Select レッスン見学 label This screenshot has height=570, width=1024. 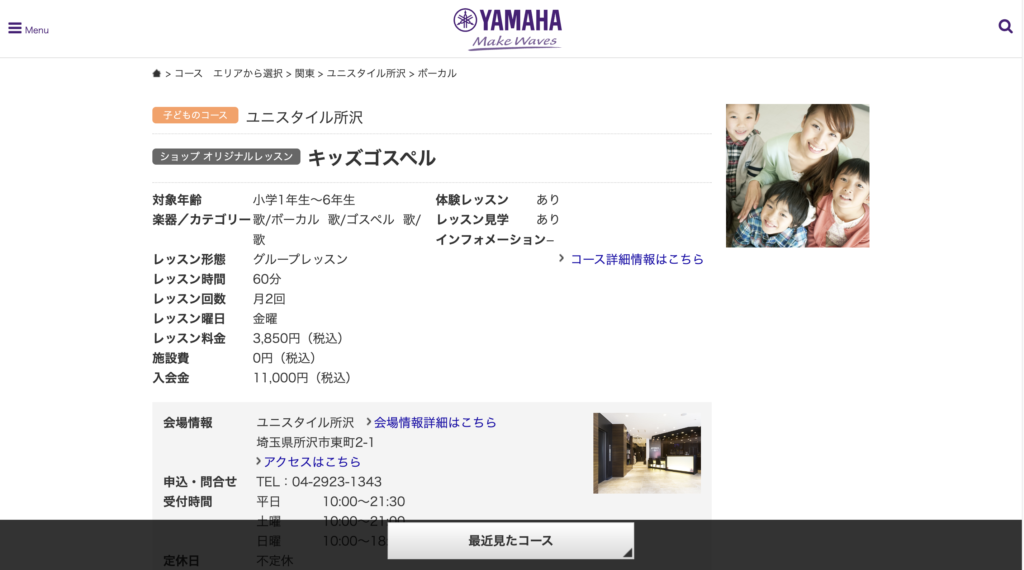coord(472,219)
